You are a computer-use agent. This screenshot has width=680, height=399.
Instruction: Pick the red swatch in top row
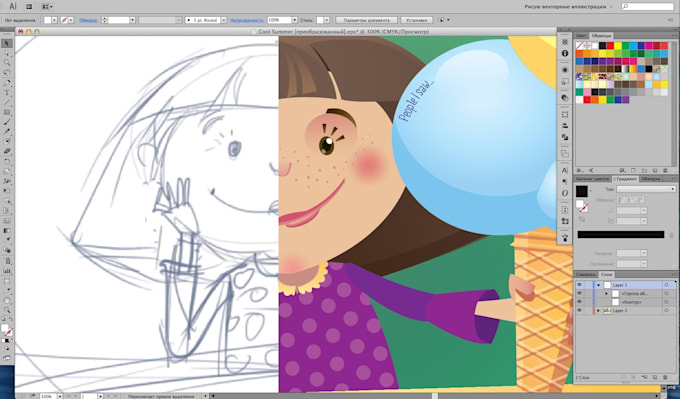(610, 46)
